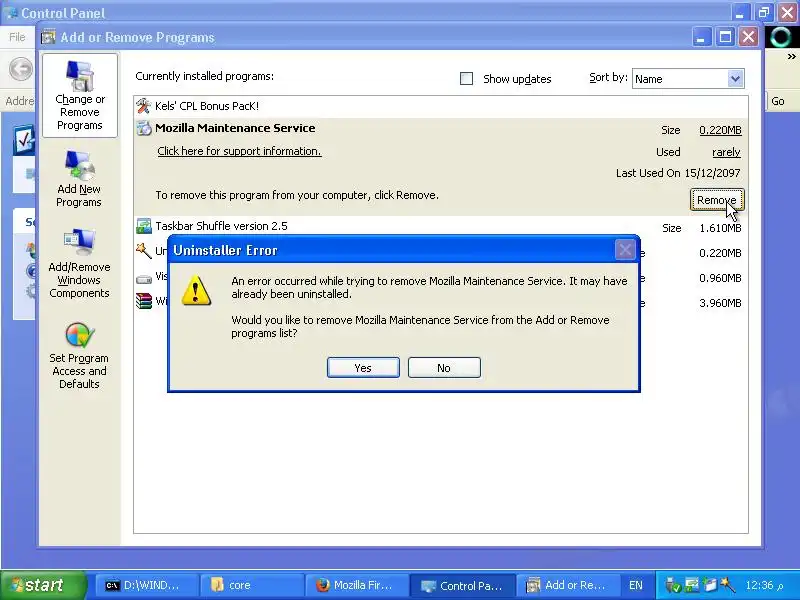This screenshot has height=600, width=800.
Task: Switch to Control Panel taskbar item
Action: click(x=463, y=585)
